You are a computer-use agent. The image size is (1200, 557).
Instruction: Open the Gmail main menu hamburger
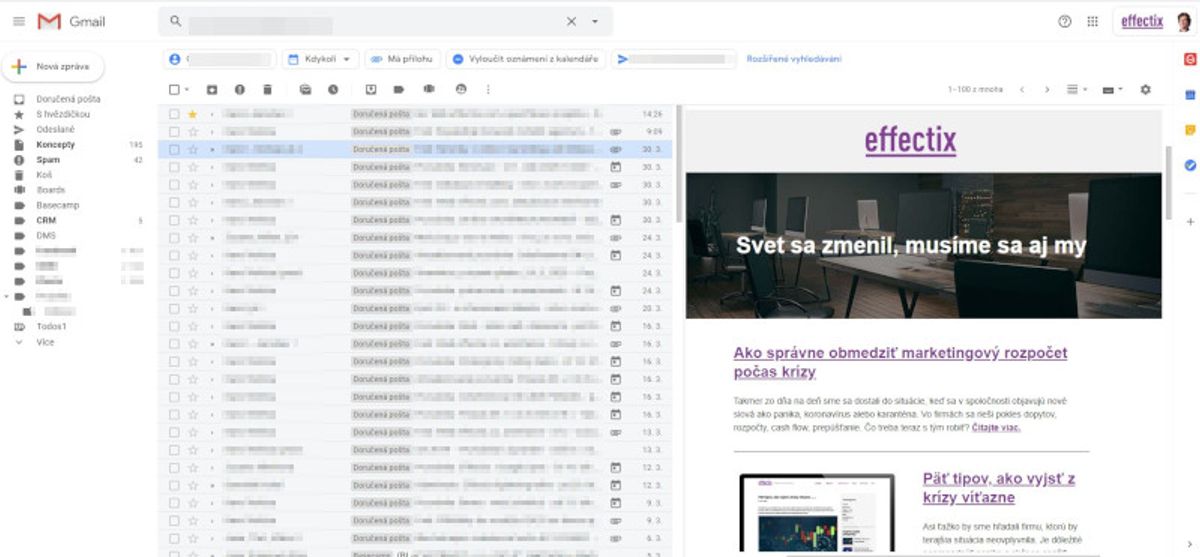tap(18, 21)
